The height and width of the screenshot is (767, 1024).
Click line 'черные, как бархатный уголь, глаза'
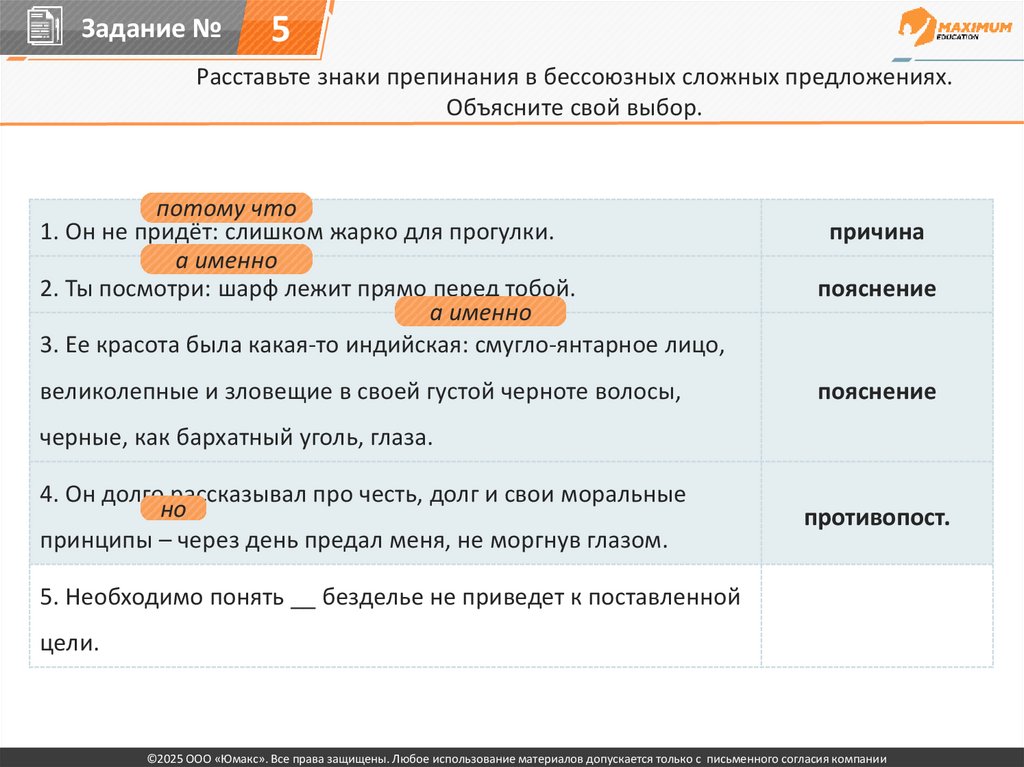(x=236, y=437)
